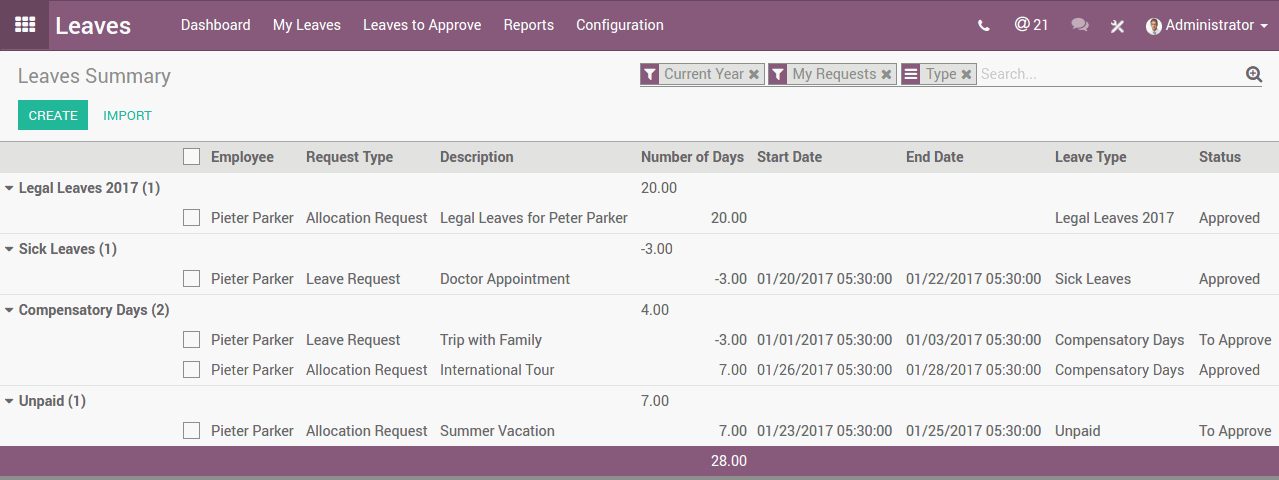Toggle the select-all checkbox in header

(191, 157)
